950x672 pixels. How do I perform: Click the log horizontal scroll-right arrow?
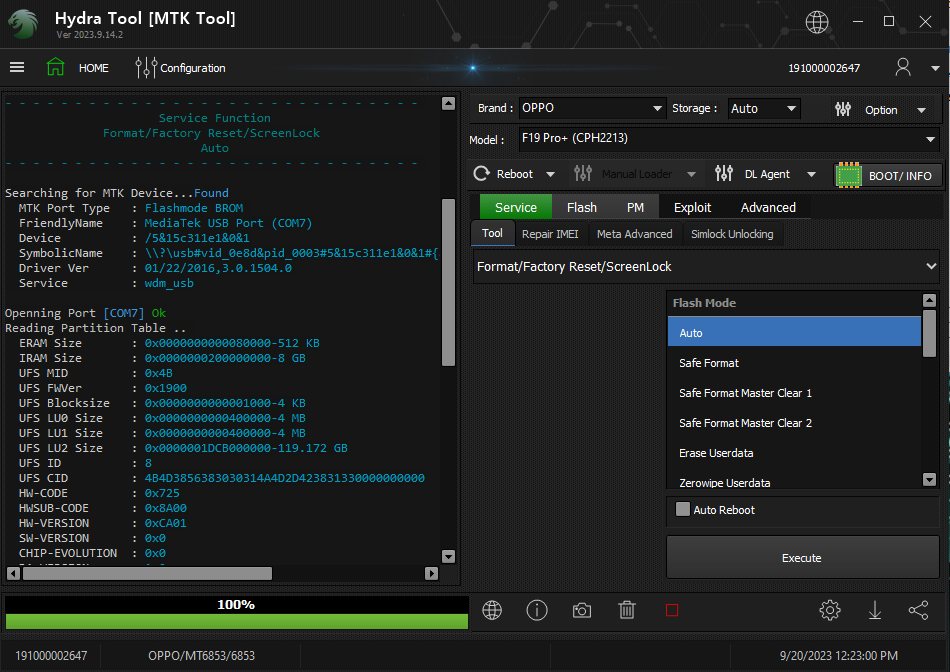(x=431, y=573)
